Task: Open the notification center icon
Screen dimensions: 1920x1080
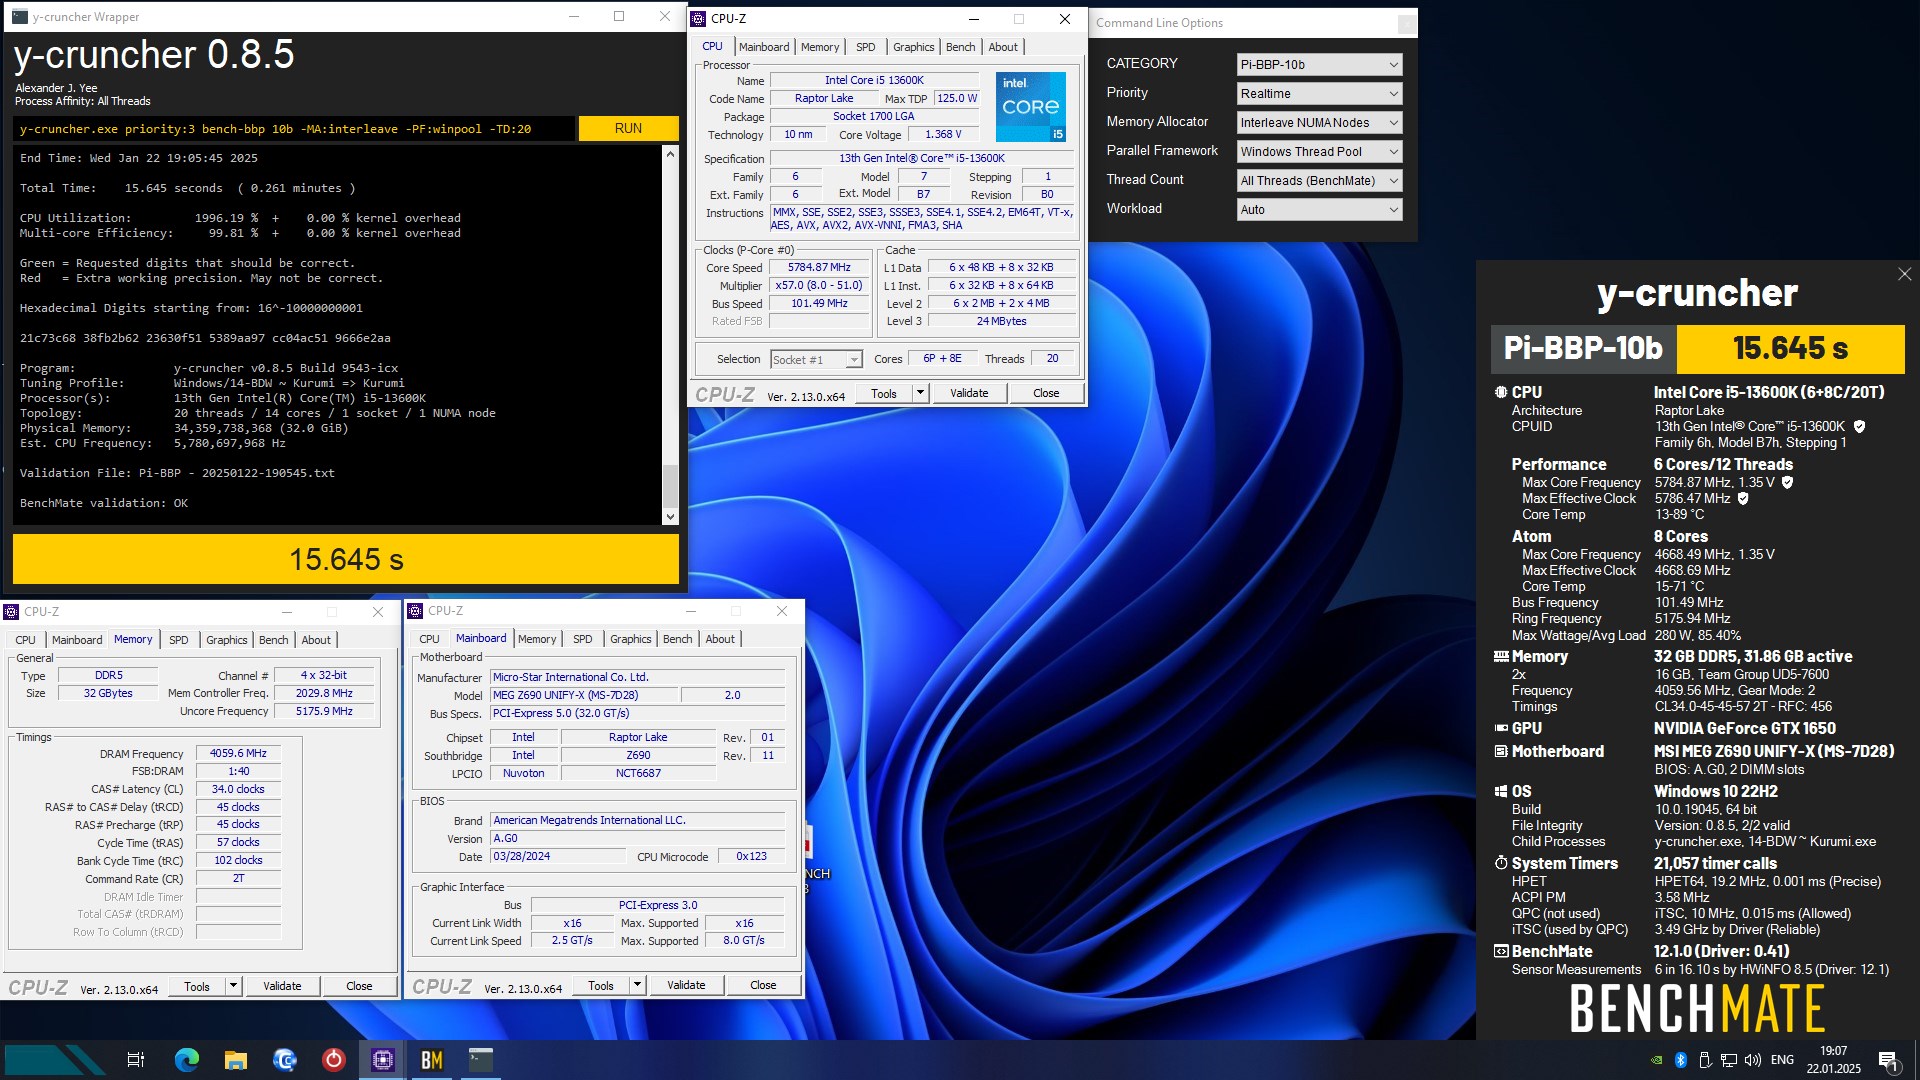Action: point(1888,1061)
